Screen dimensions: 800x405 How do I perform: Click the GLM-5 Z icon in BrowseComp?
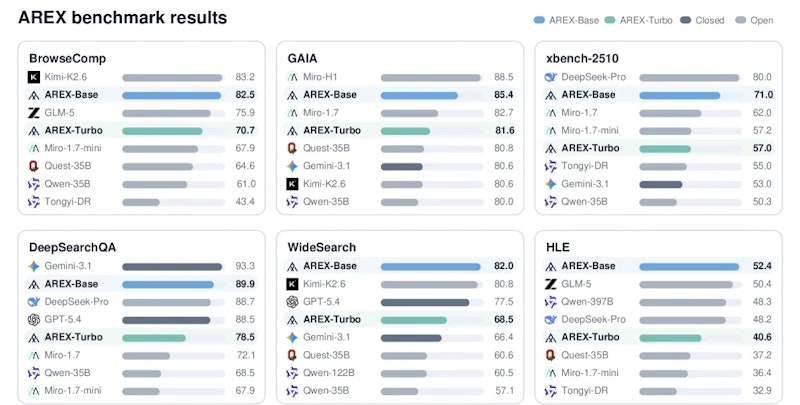34,113
